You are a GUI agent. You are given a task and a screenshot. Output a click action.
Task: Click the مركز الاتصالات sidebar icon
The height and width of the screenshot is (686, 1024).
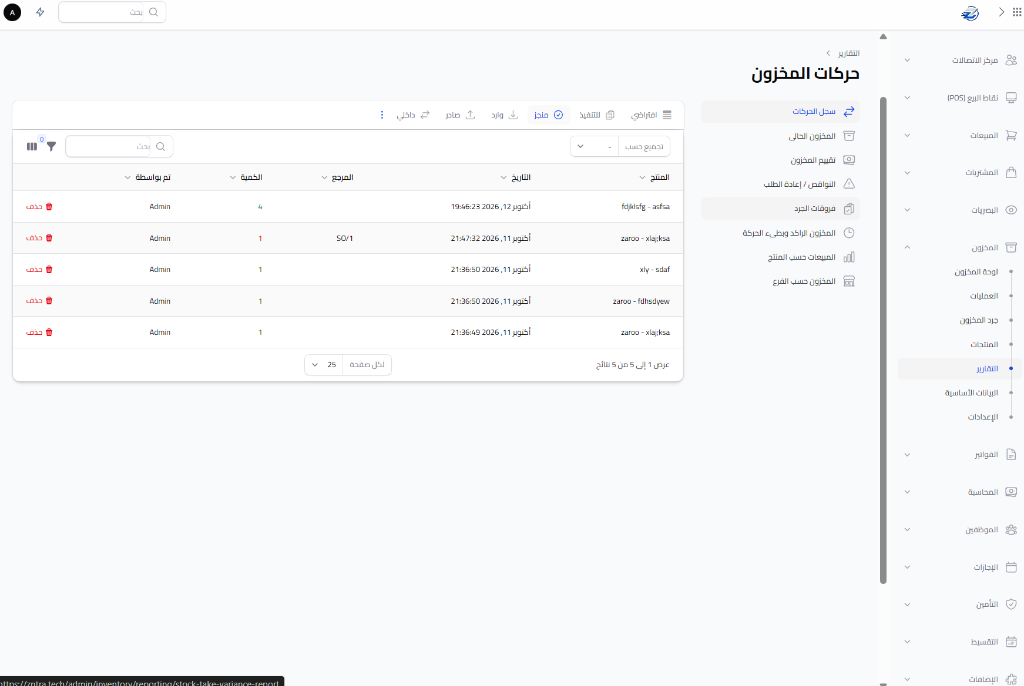point(1011,60)
